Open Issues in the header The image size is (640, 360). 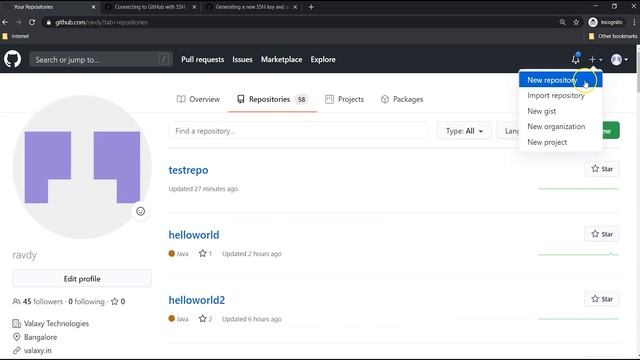[242, 60]
